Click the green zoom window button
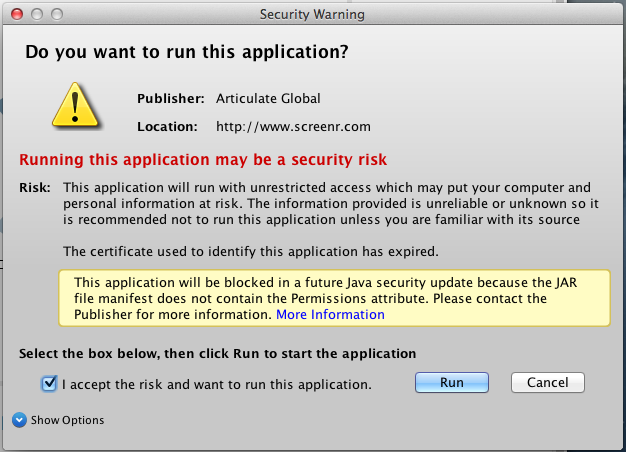This screenshot has width=626, height=452. coord(56,15)
